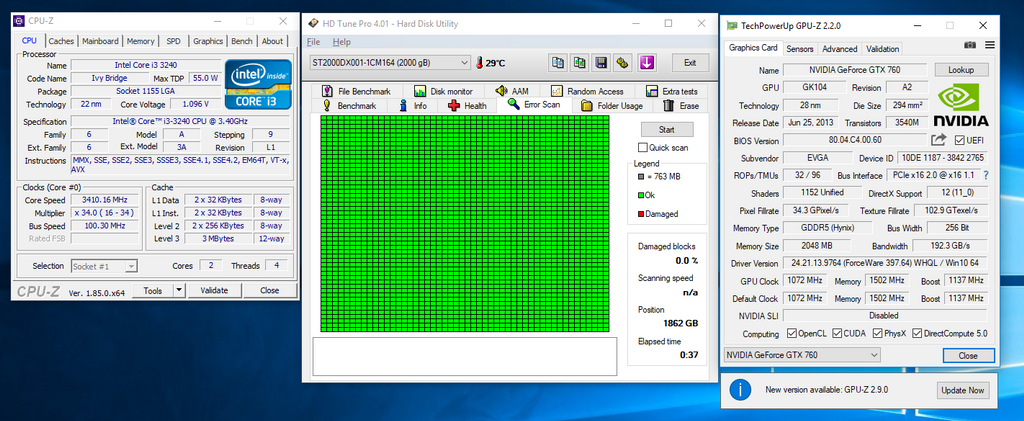Open the GPU-Z hamburger menu

click(x=989, y=44)
